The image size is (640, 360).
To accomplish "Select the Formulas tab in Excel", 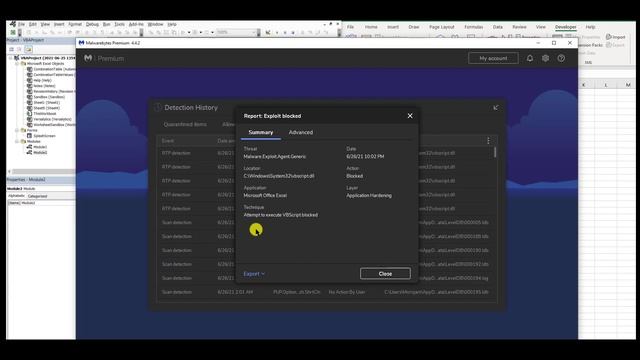I will [473, 27].
